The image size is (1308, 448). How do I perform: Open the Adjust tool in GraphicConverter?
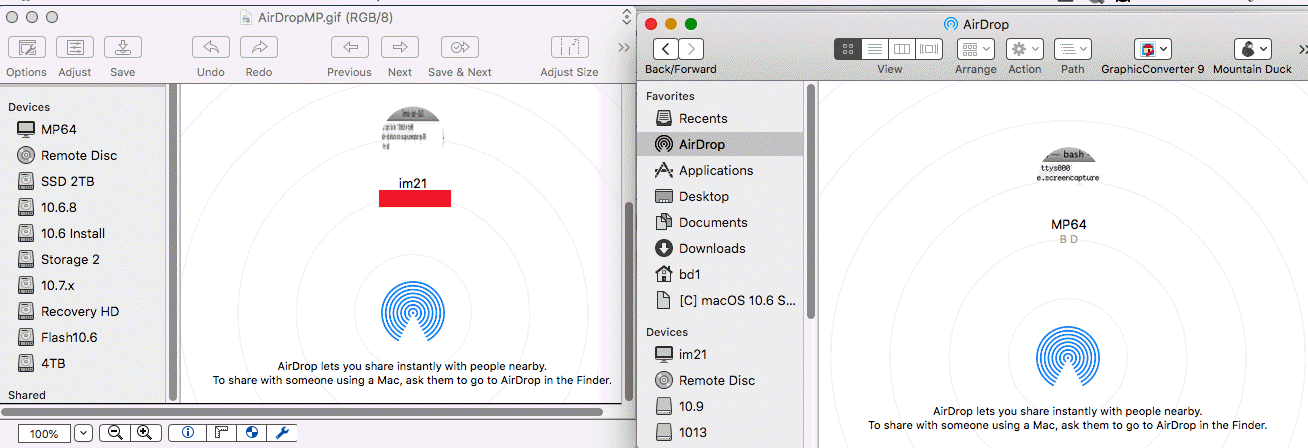tap(75, 47)
